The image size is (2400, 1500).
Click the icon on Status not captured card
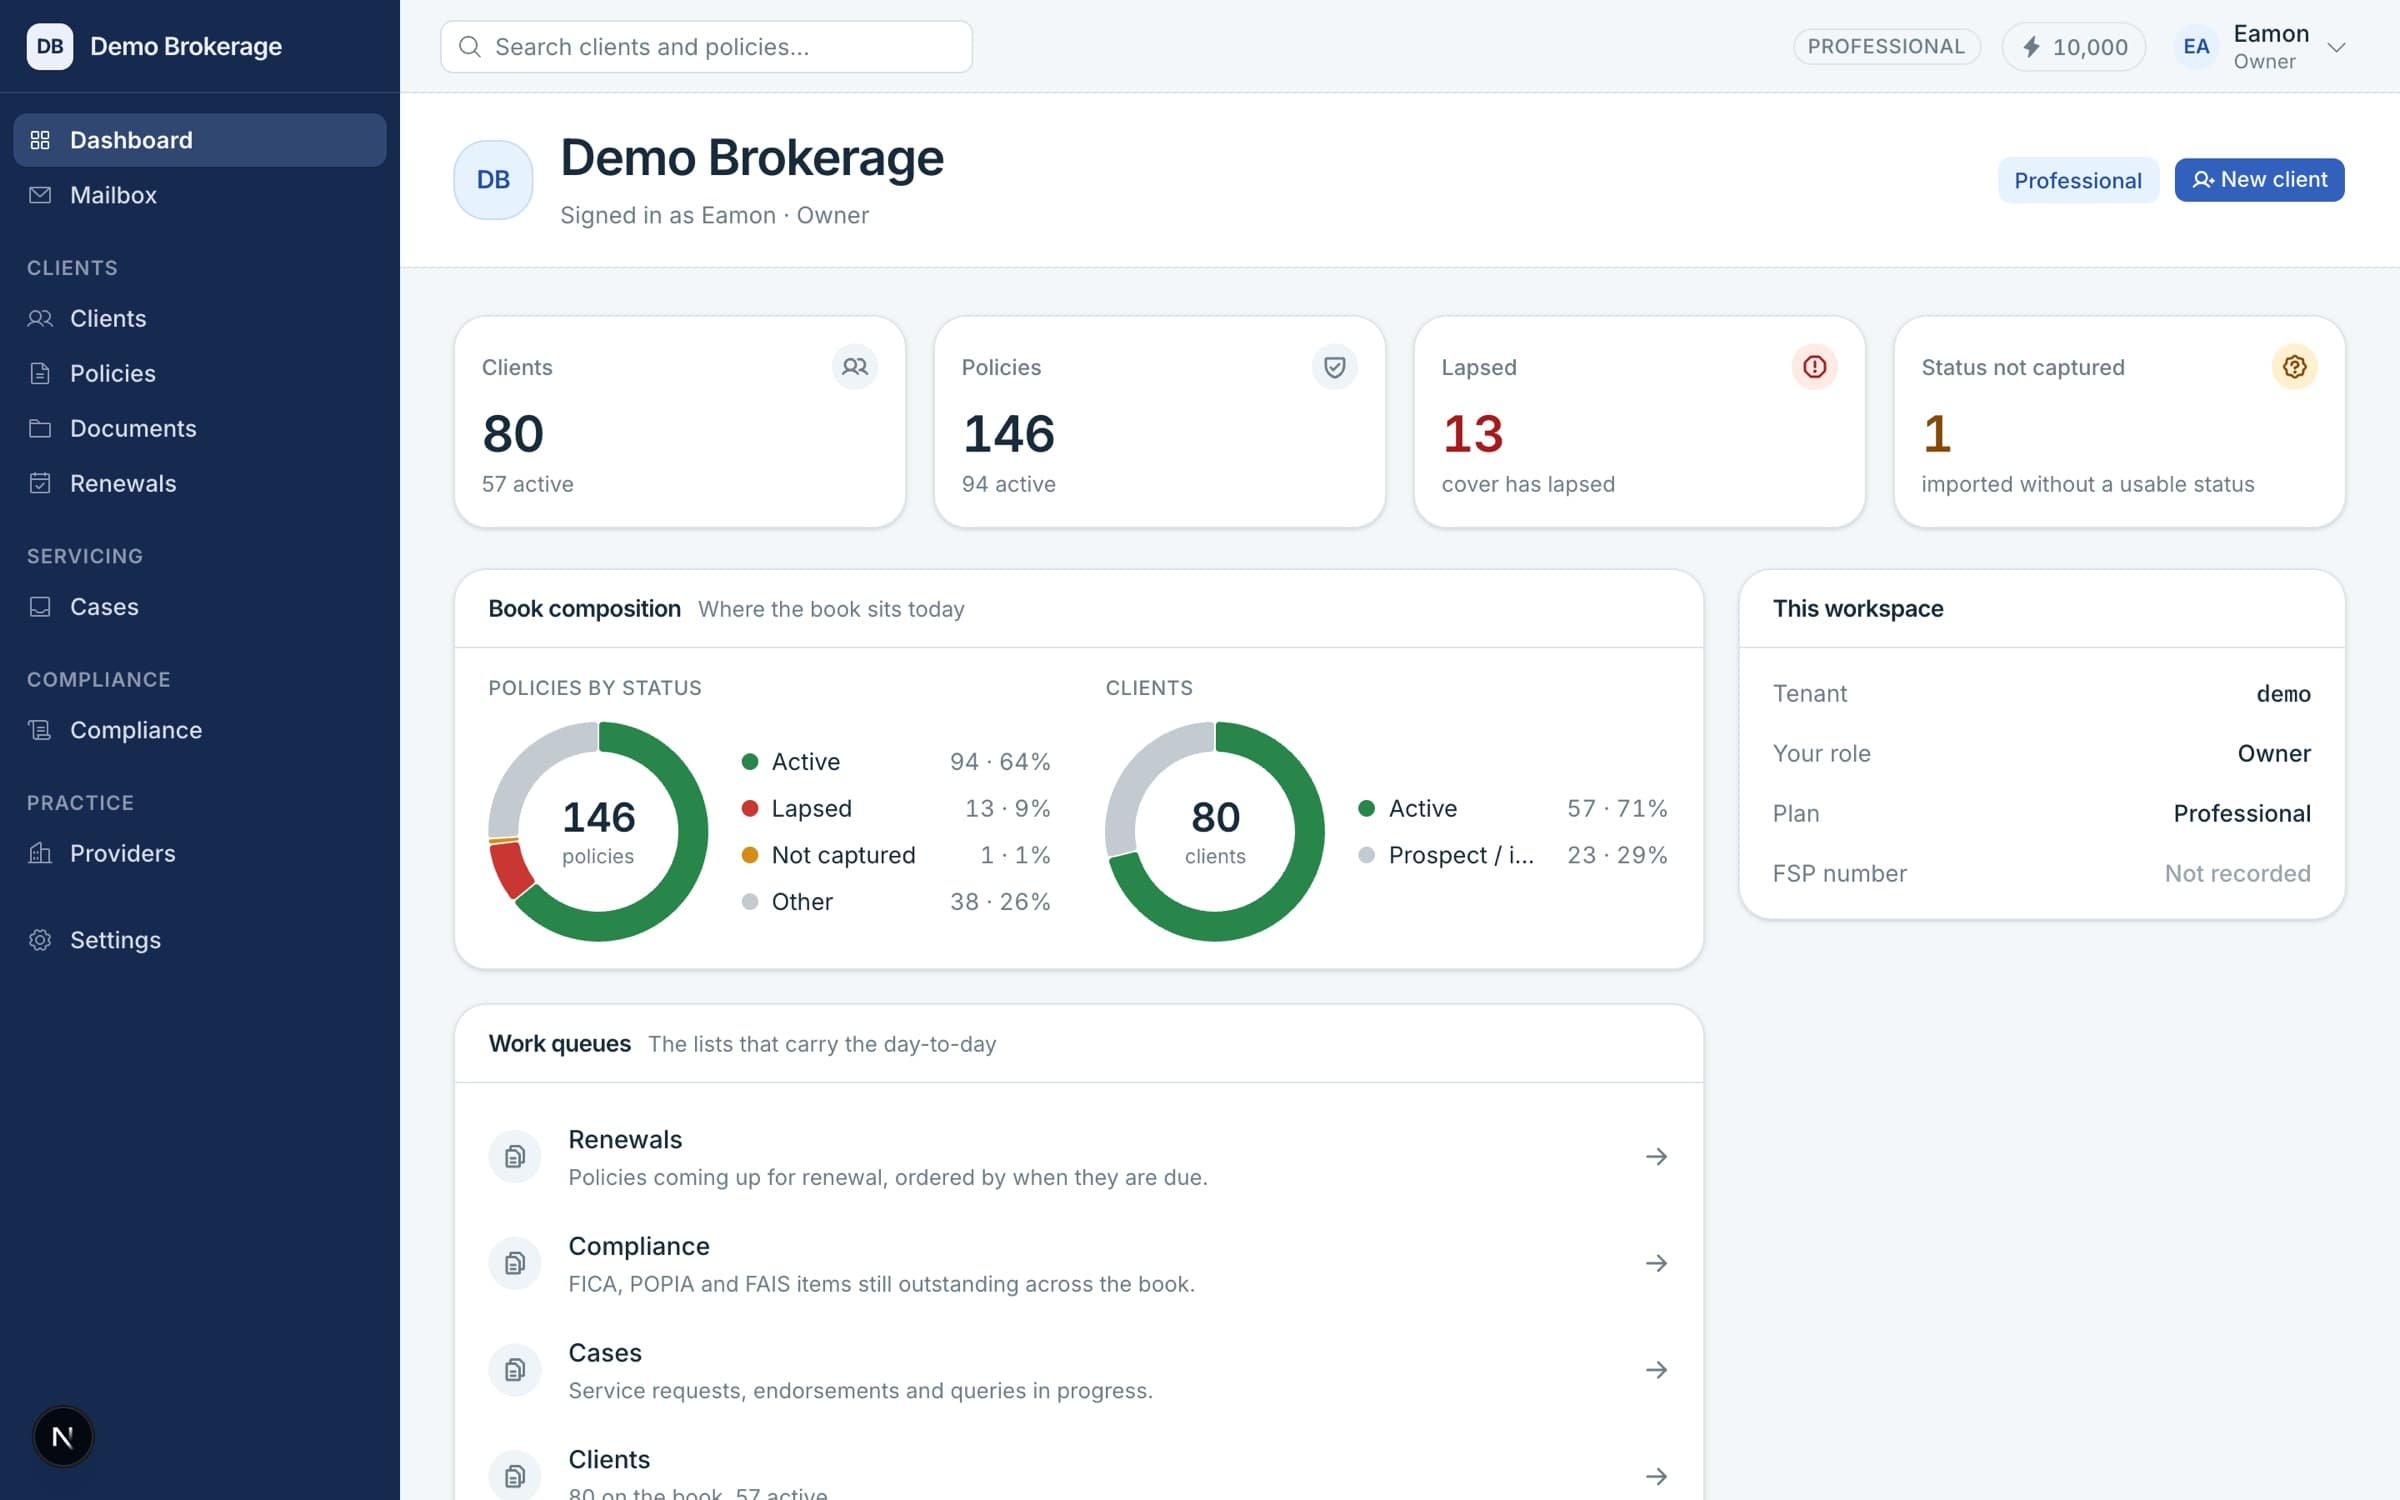click(2294, 367)
